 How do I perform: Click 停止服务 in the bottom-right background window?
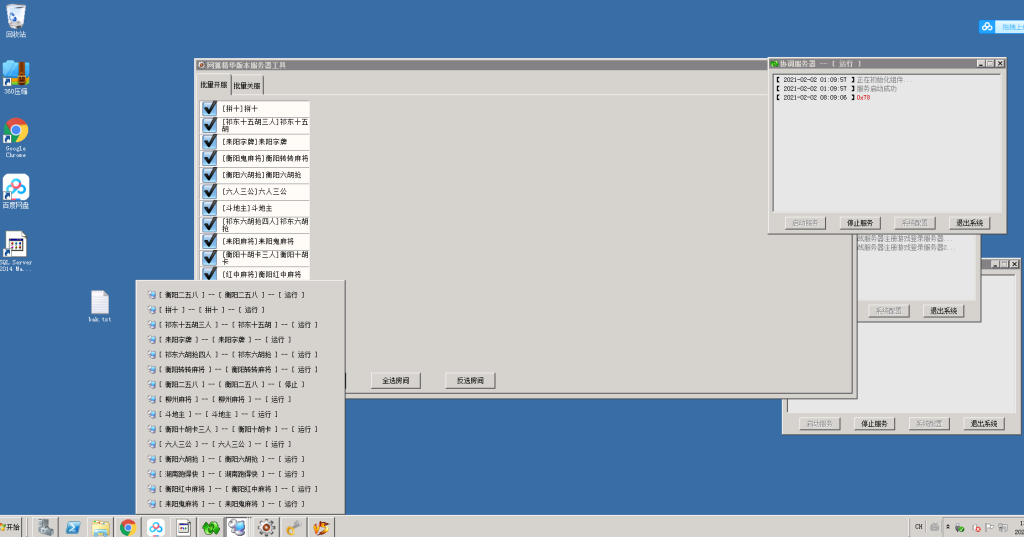pyautogui.click(x=874, y=423)
